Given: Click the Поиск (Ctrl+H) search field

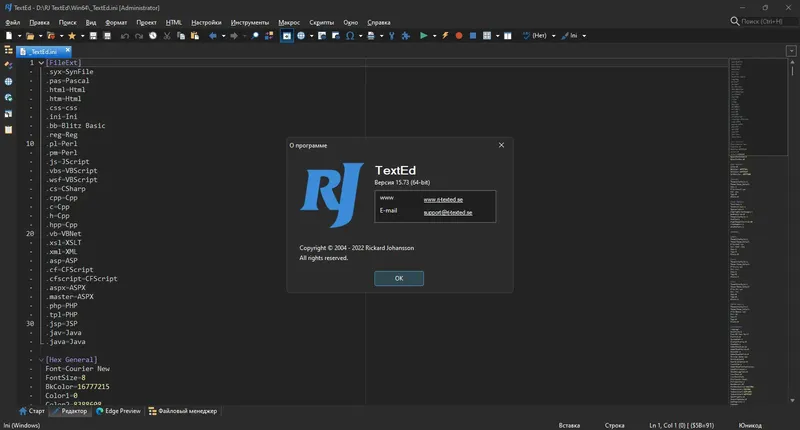Looking at the screenshot, I should pyautogui.click(x=768, y=21).
